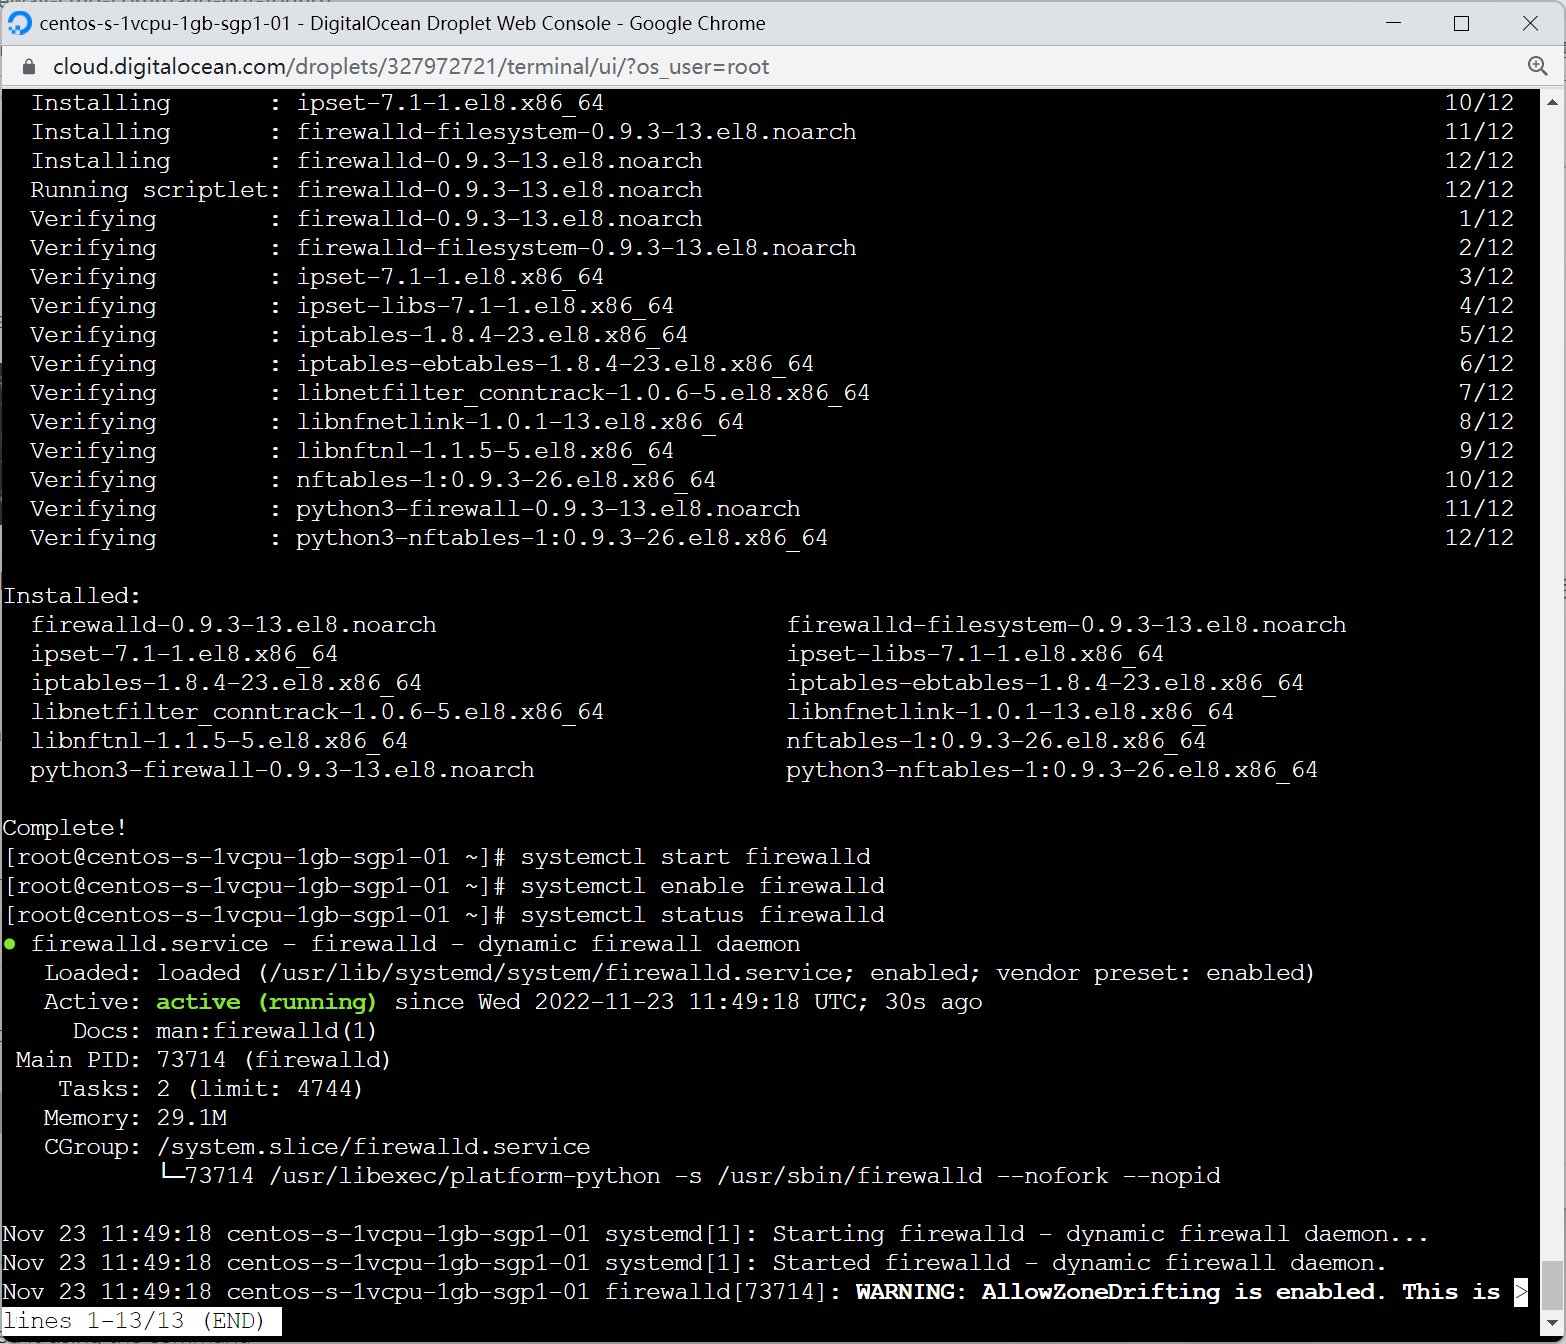
Task: Click the 'lines 1-13/13 (END)' pager status
Action: [x=141, y=1321]
